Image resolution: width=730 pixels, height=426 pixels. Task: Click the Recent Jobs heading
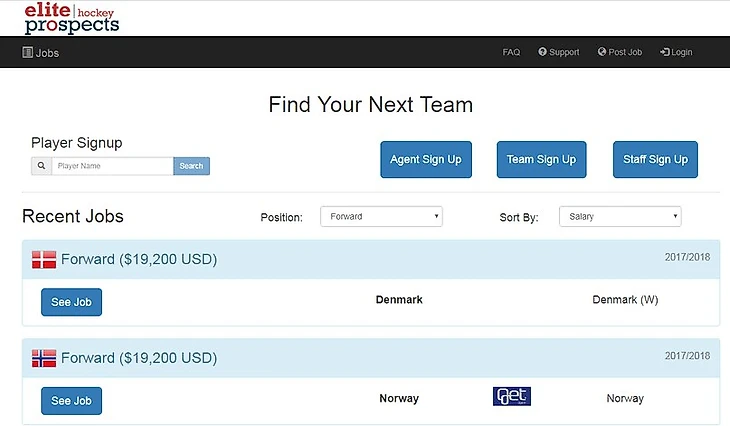coord(73,216)
